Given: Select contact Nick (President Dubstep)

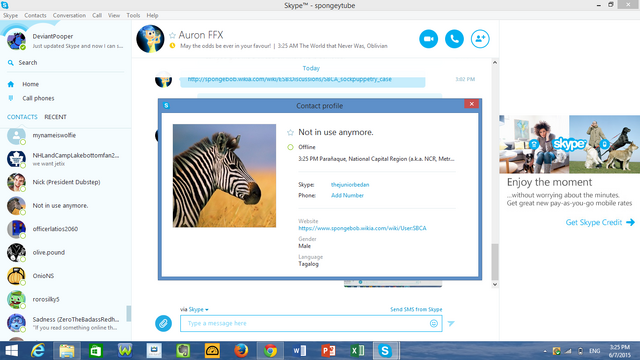Looking at the screenshot, I should 65,182.
